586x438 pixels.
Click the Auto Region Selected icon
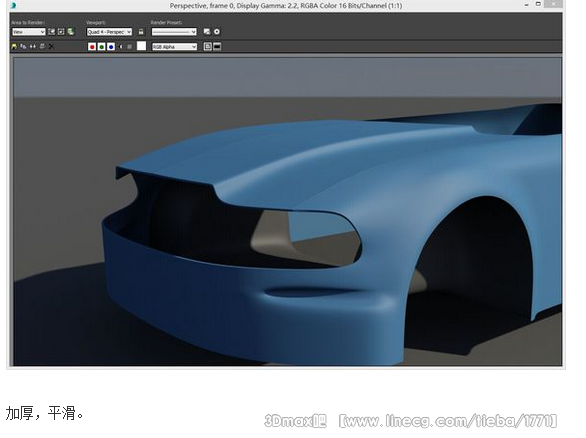pyautogui.click(x=61, y=32)
